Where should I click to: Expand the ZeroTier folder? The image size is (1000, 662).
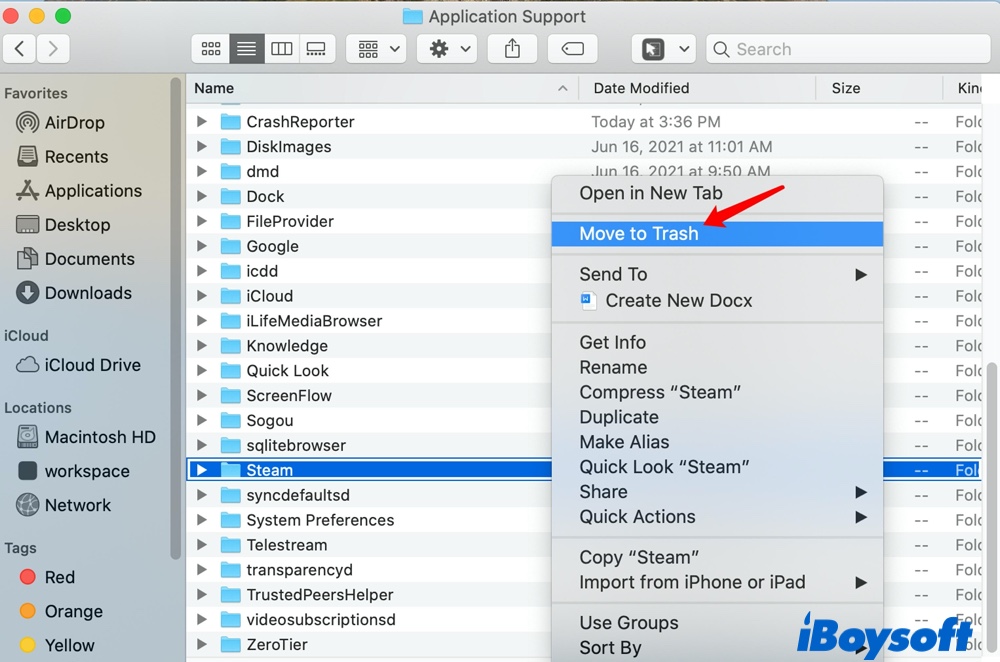coord(202,644)
